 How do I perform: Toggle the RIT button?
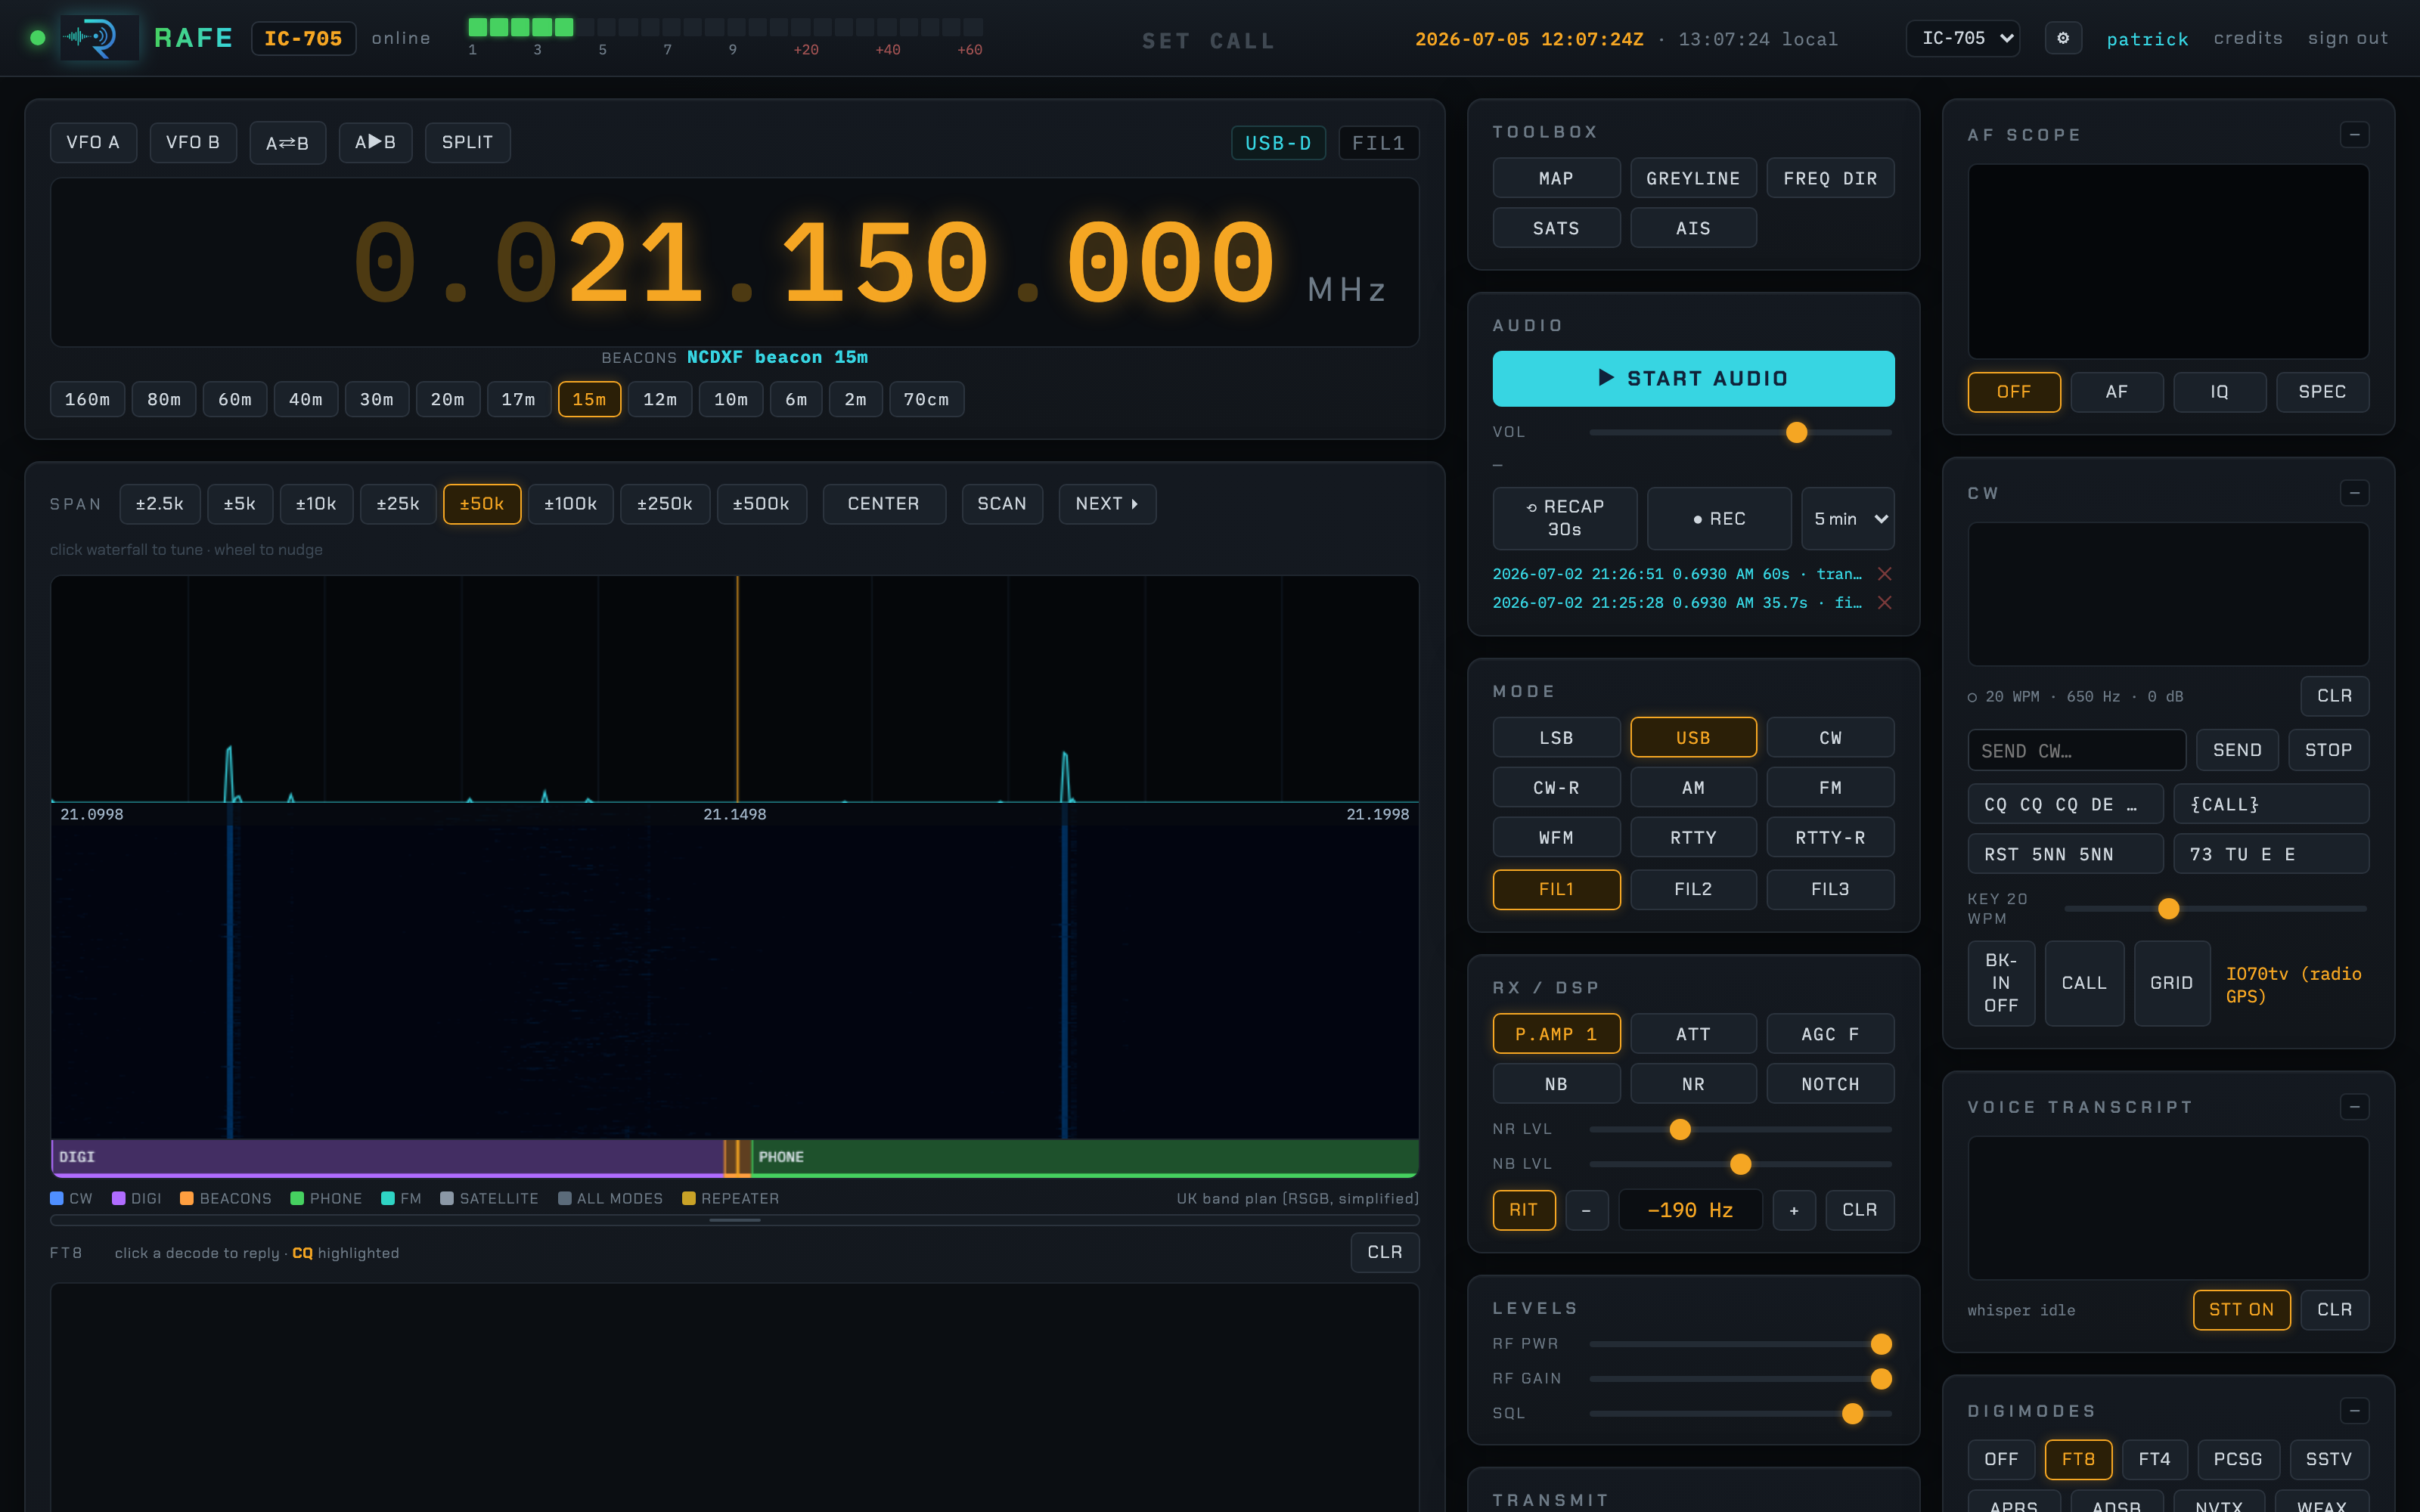pos(1524,1210)
